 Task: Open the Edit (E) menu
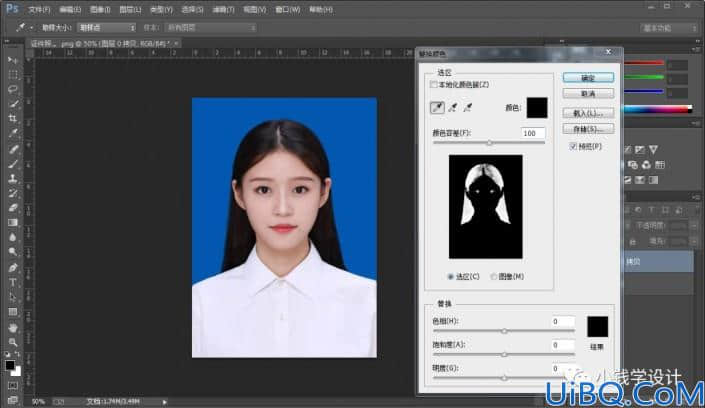(x=70, y=9)
